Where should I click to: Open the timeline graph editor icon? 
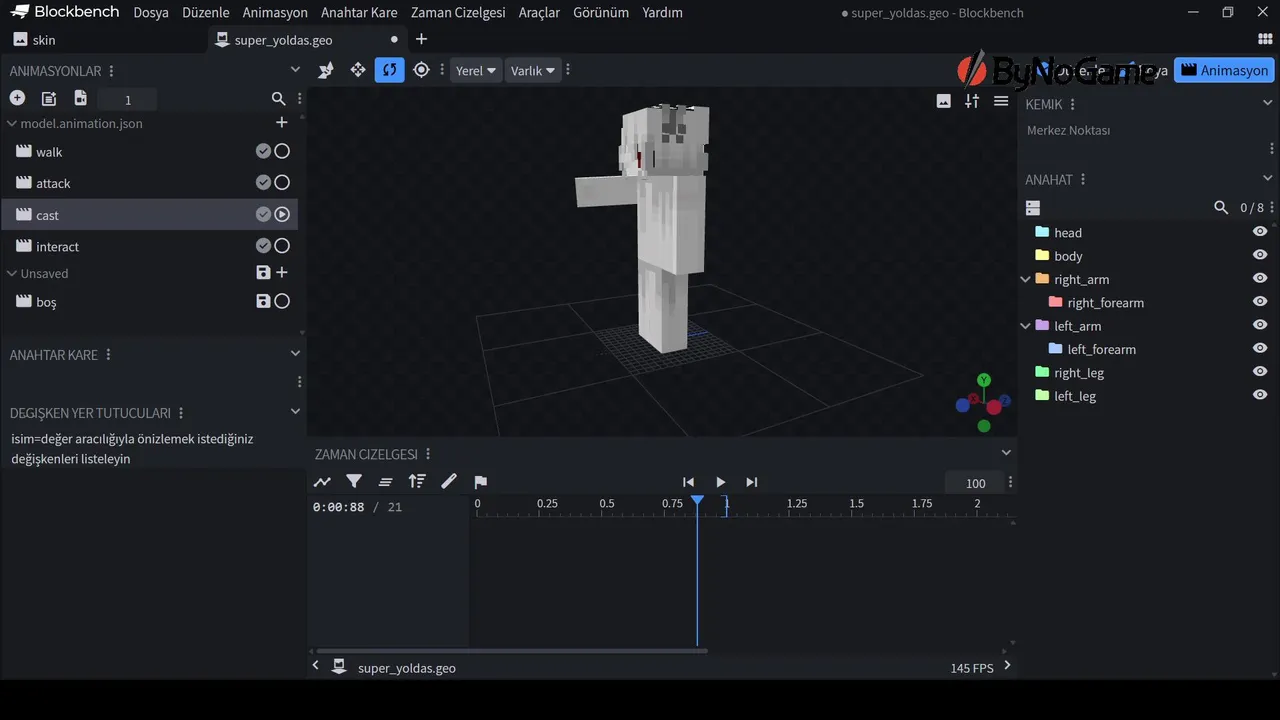tap(322, 482)
